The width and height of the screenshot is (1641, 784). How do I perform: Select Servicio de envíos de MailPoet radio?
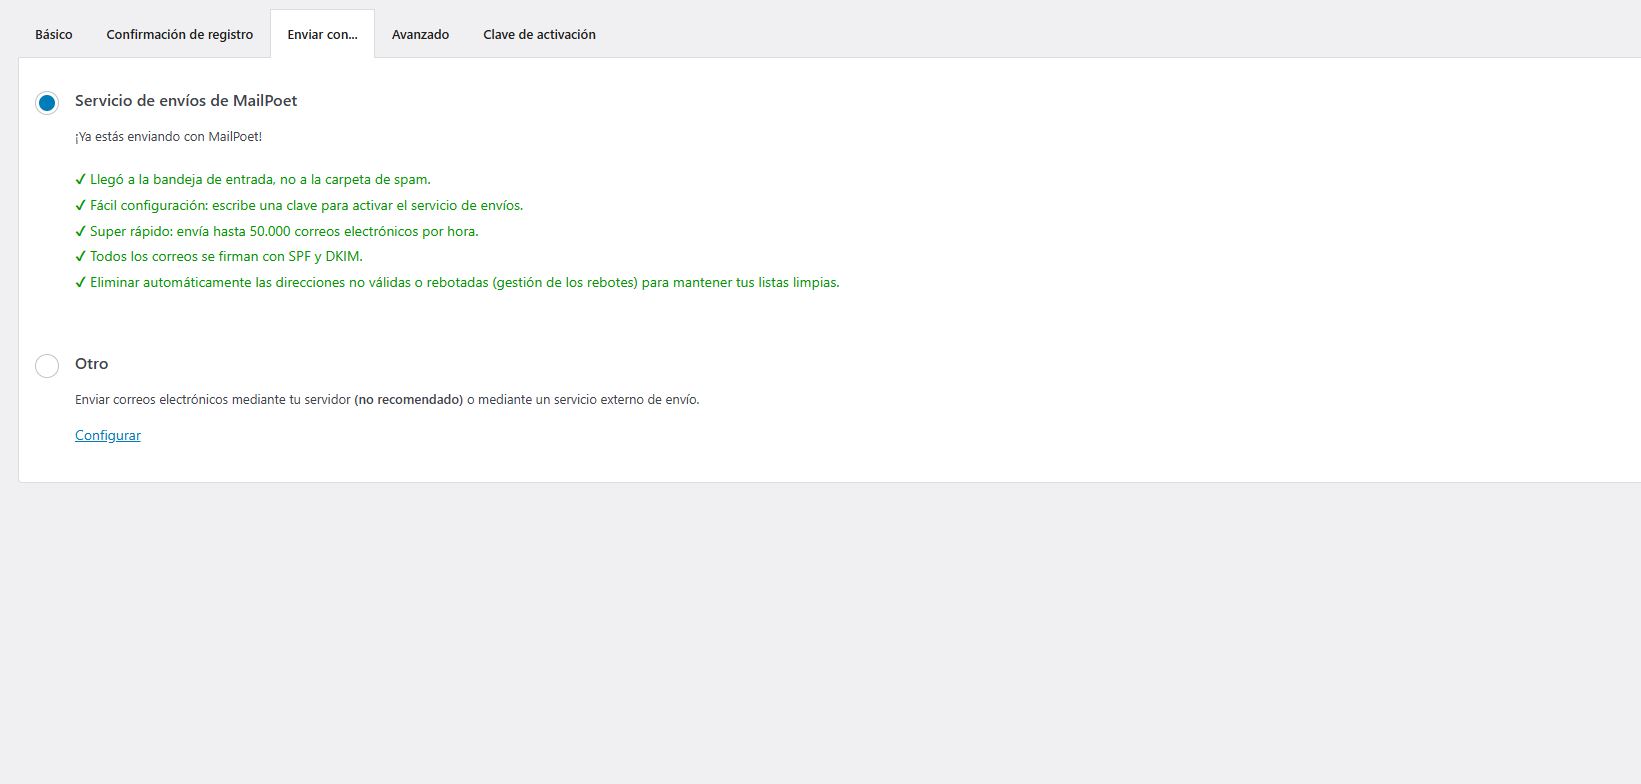click(x=47, y=102)
